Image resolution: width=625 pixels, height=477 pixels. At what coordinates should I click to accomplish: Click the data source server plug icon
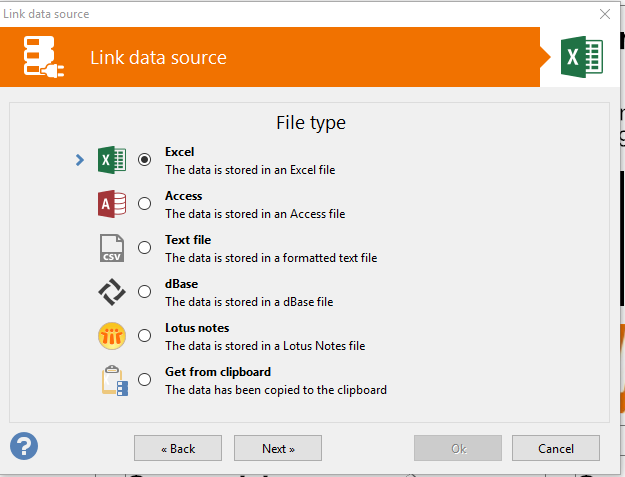tap(43, 57)
